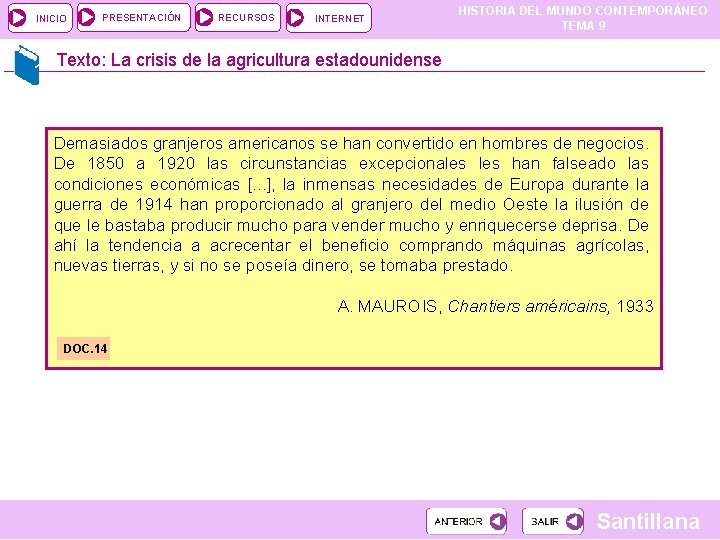The height and width of the screenshot is (540, 720).
Task: Click the DOC.14 label
Action: 84,349
